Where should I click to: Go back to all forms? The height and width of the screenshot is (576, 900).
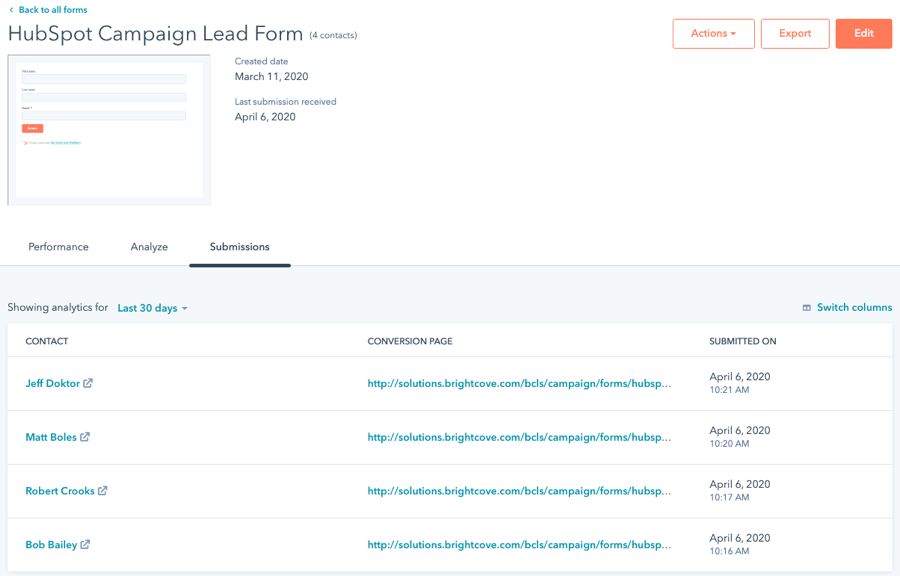(x=53, y=10)
